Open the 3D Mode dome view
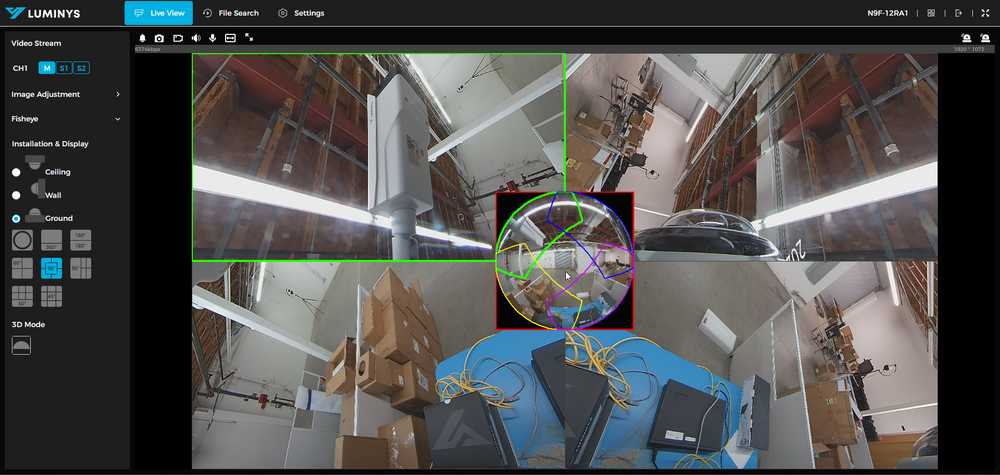Viewport: 1000px width, 475px height. click(22, 344)
